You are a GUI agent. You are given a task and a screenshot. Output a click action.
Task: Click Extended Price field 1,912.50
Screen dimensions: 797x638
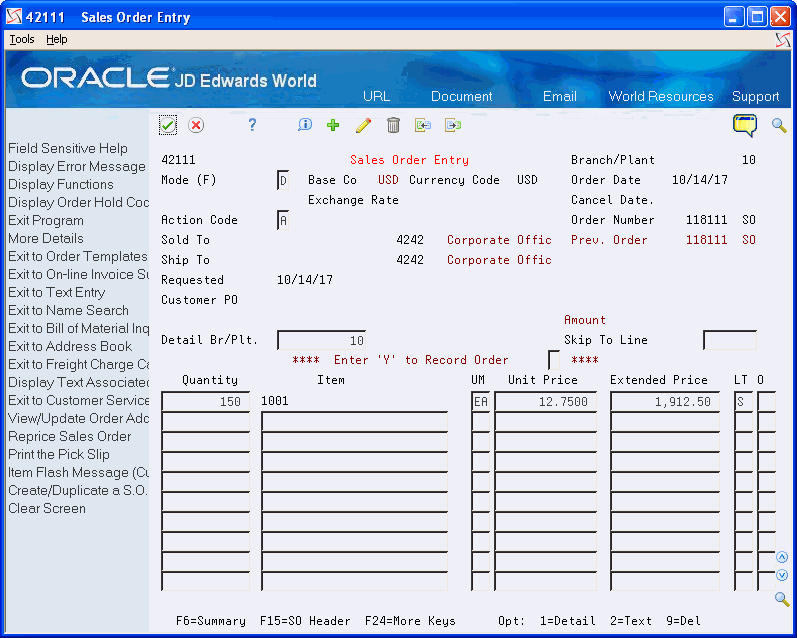click(665, 401)
